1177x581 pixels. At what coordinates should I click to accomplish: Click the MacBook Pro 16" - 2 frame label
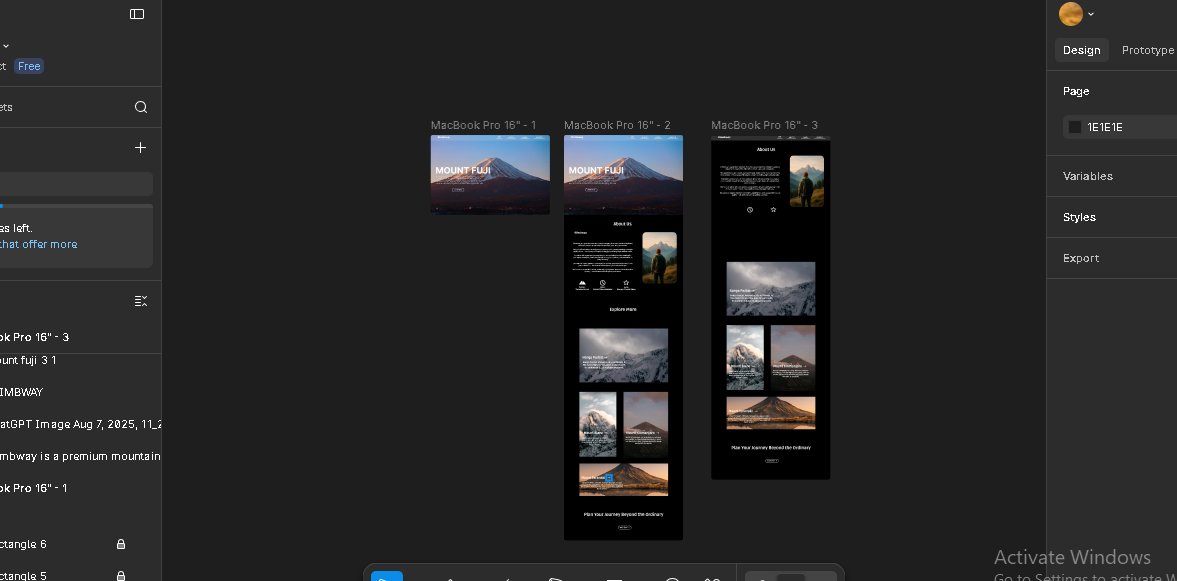[617, 125]
